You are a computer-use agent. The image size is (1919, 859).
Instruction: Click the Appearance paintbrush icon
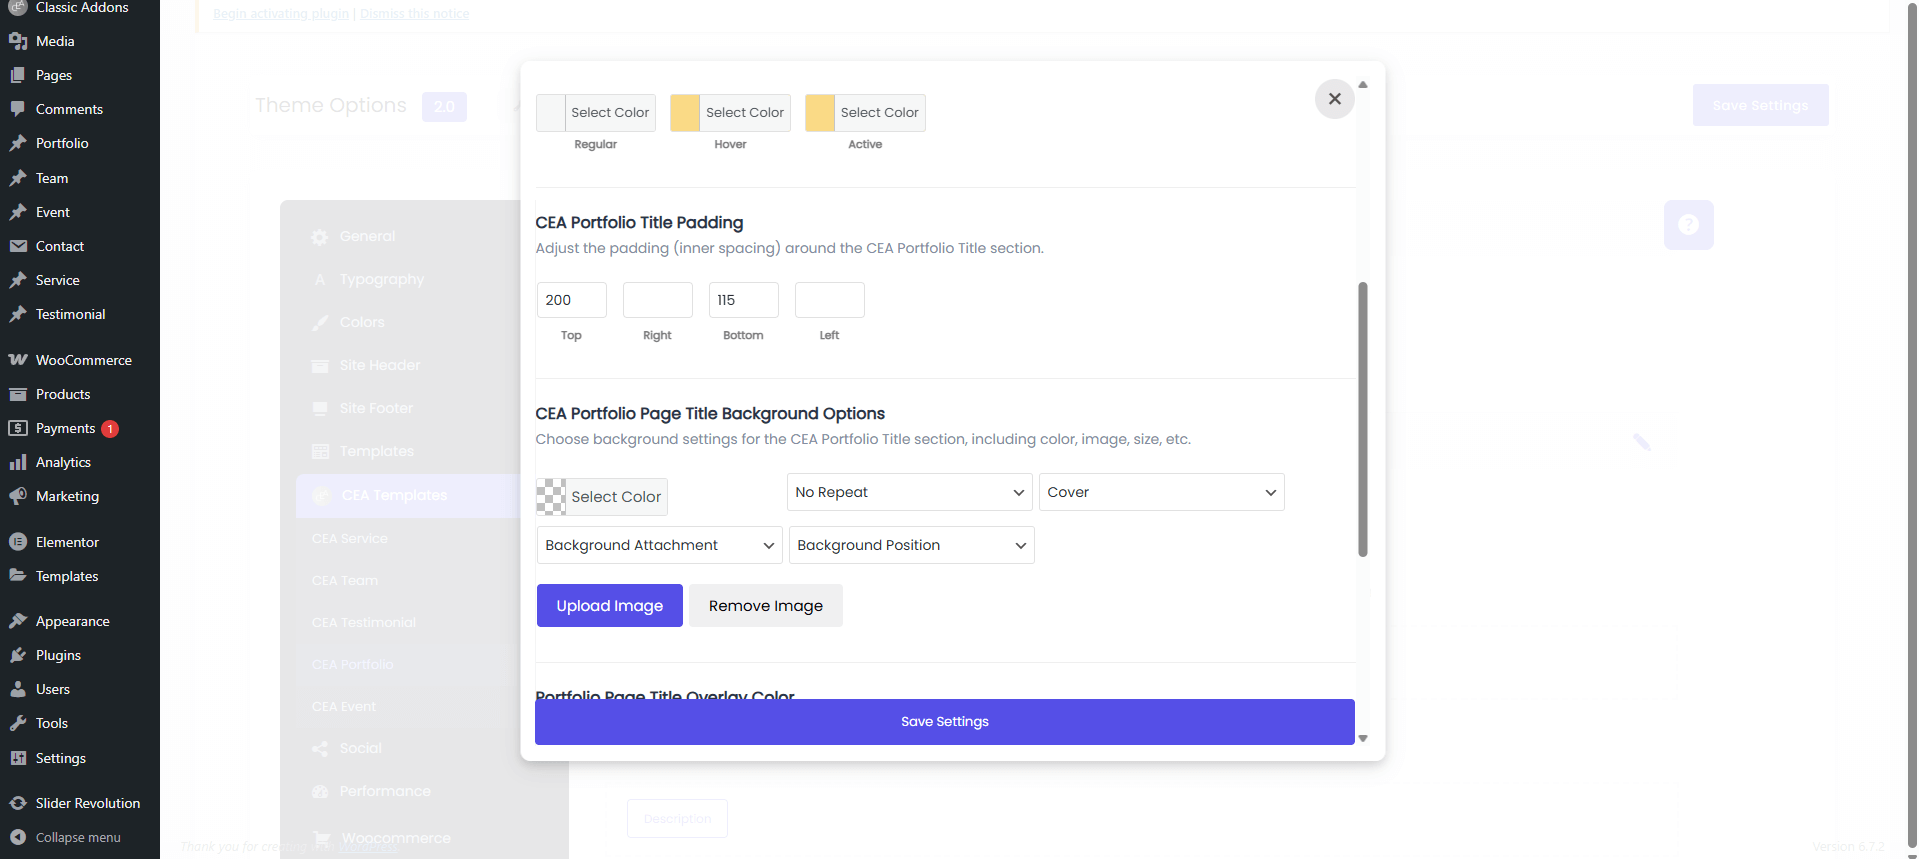coord(18,621)
